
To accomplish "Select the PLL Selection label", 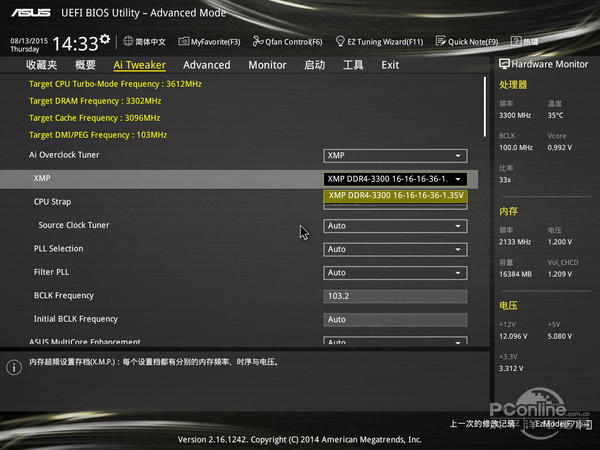I will click(x=59, y=249).
